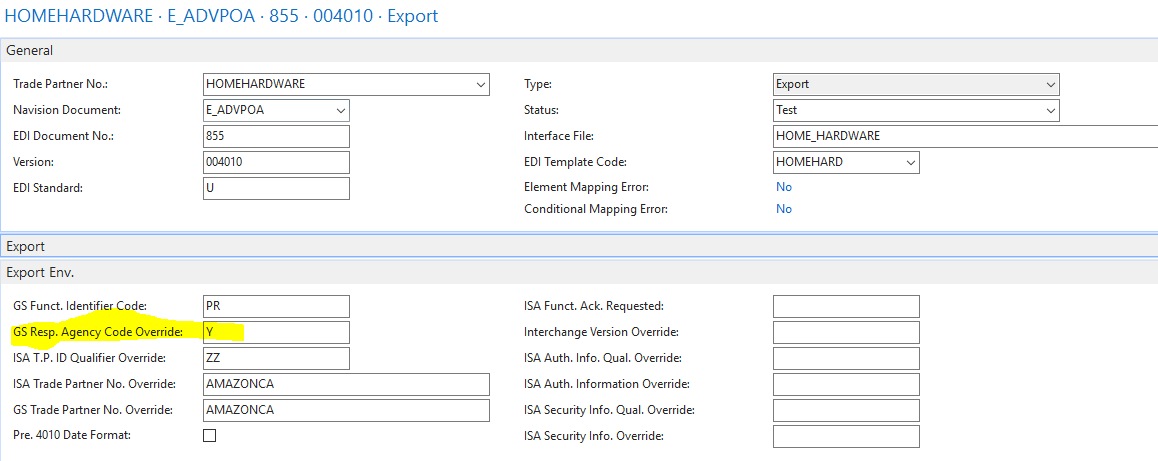1158x461 pixels.
Task: Select the Interface File field
Action: (x=965, y=136)
